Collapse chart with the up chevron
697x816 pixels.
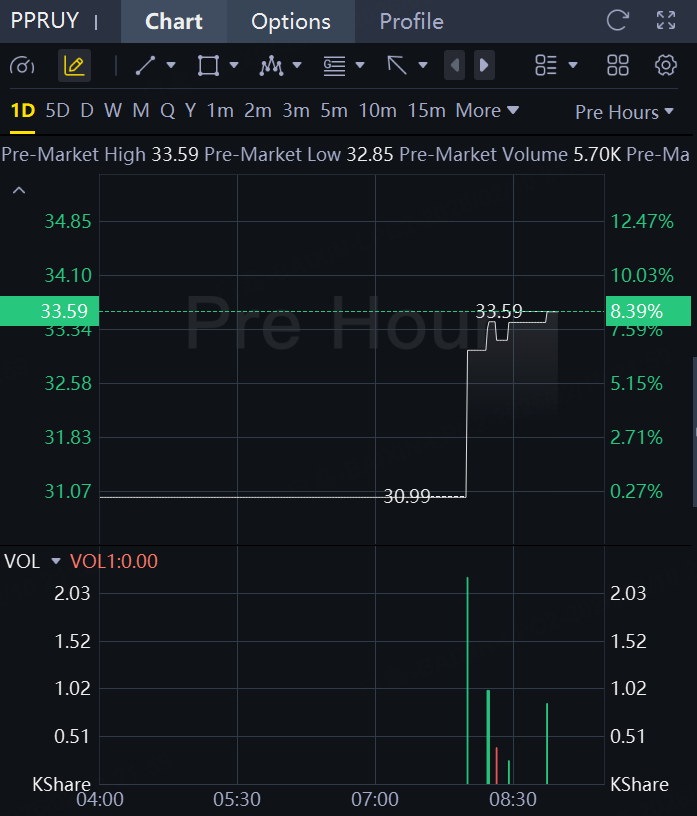pos(19,190)
